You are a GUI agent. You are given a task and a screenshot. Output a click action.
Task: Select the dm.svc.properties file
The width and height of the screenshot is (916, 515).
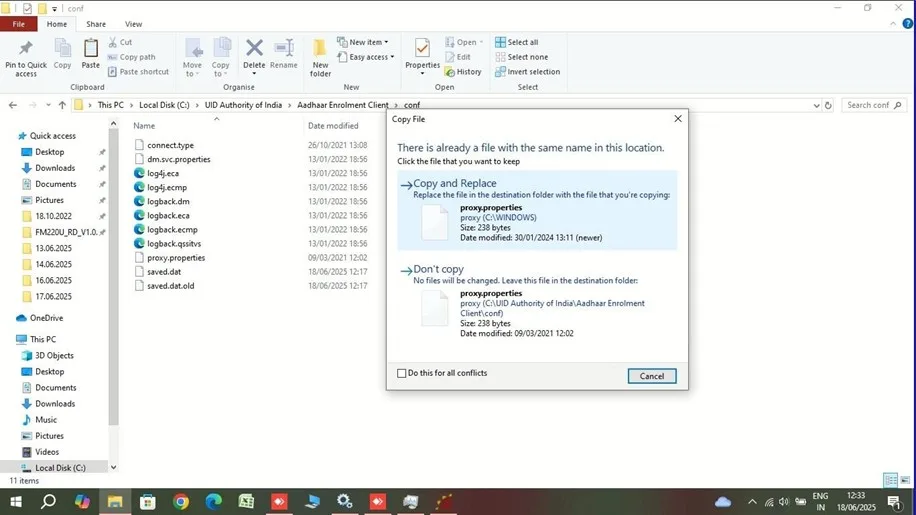178,159
